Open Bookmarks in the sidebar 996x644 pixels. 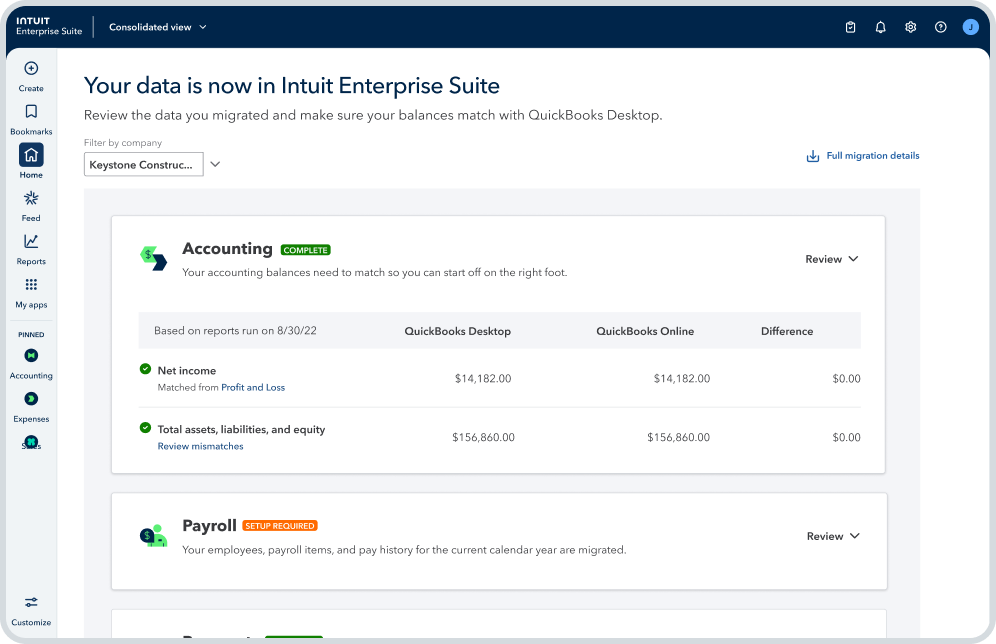[x=31, y=112]
